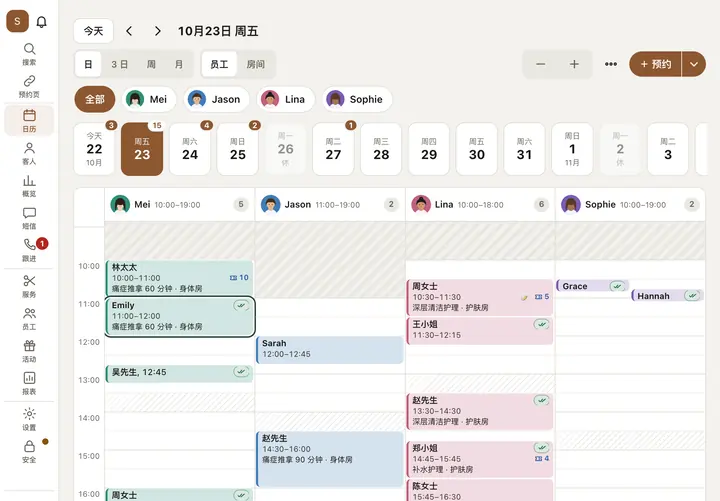Select 周六 31 in date strip

pos(524,149)
